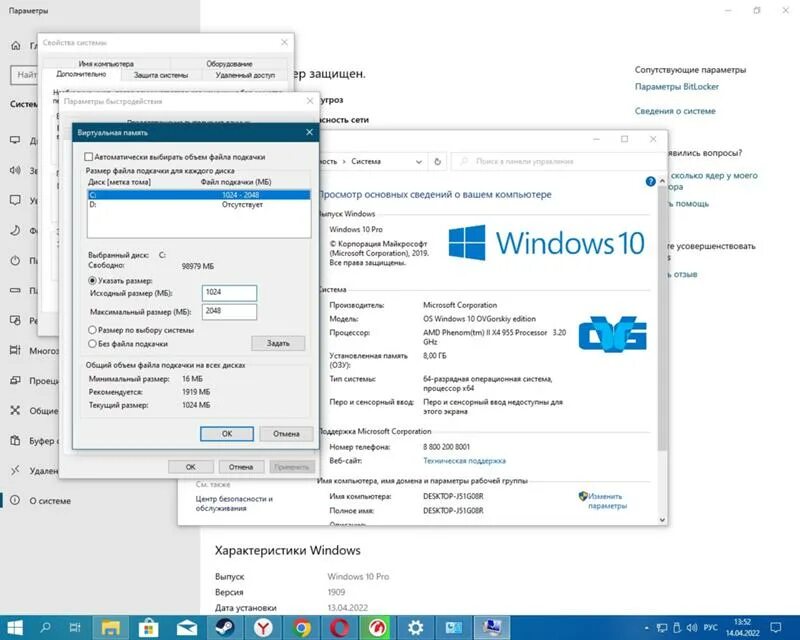Open the notification center icon in tray

point(776,627)
